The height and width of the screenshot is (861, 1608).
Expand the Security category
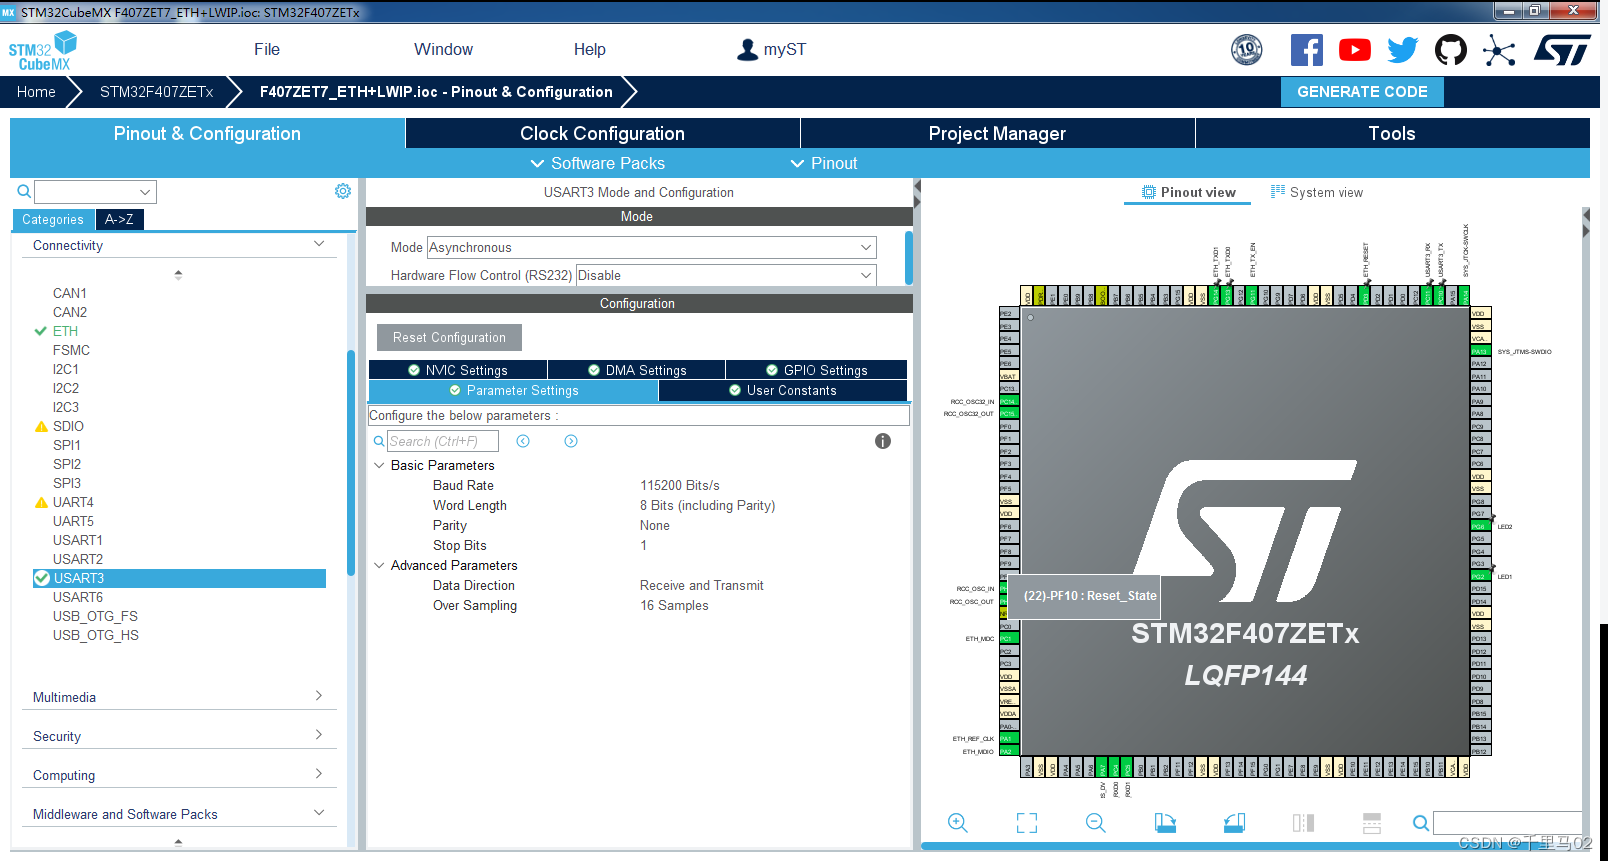(319, 734)
